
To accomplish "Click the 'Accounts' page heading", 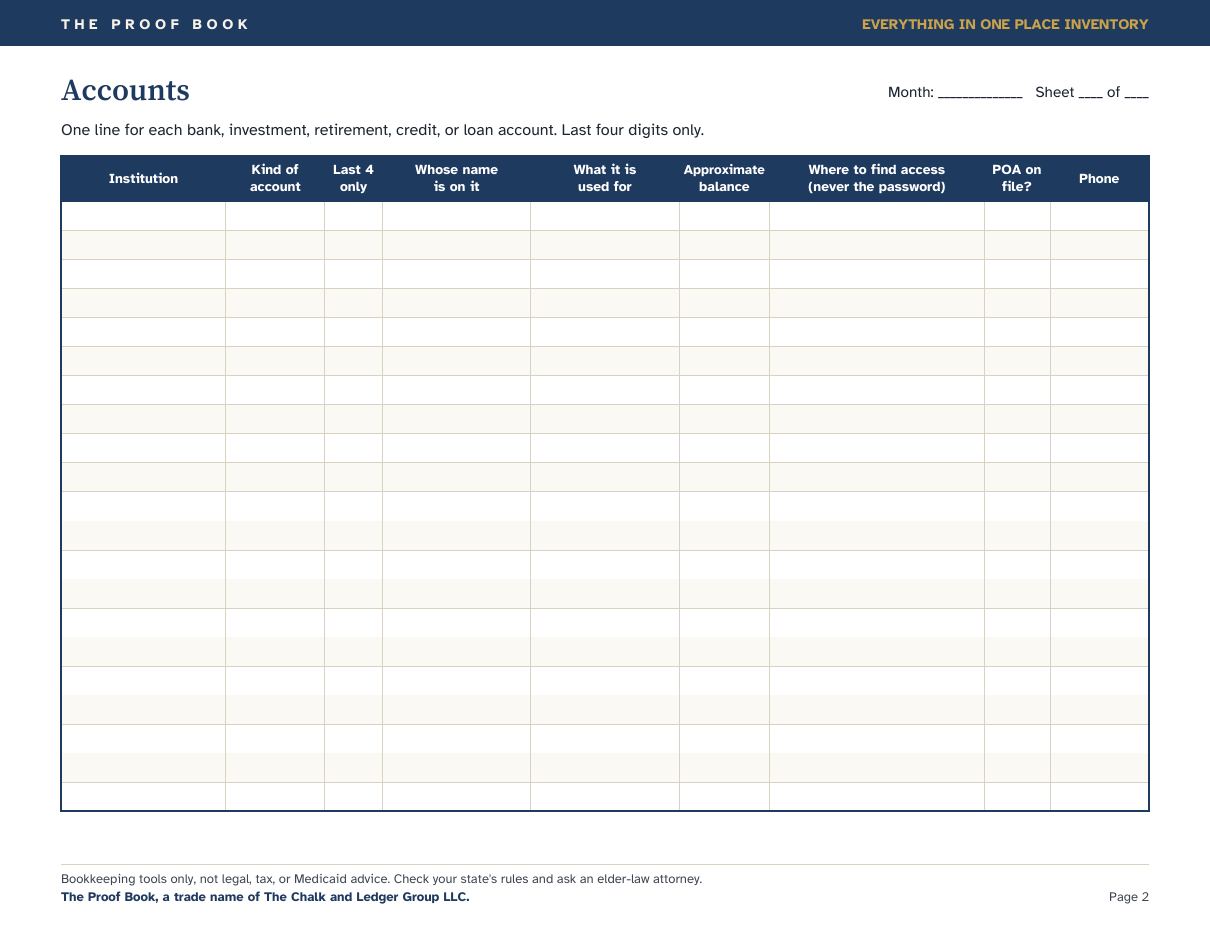I will (125, 90).
